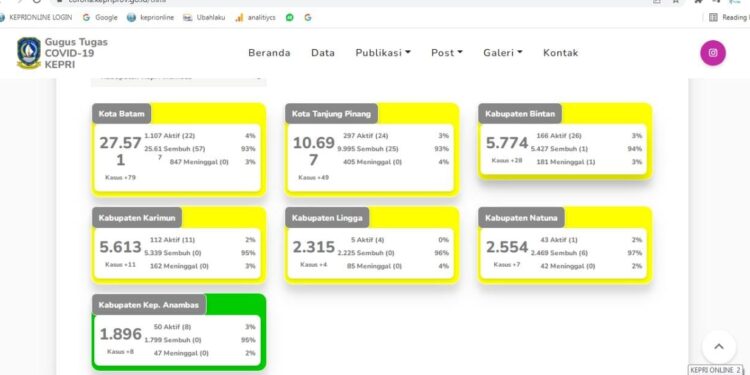Click 'Kasus +79' in Kota Batam card

[121, 177]
